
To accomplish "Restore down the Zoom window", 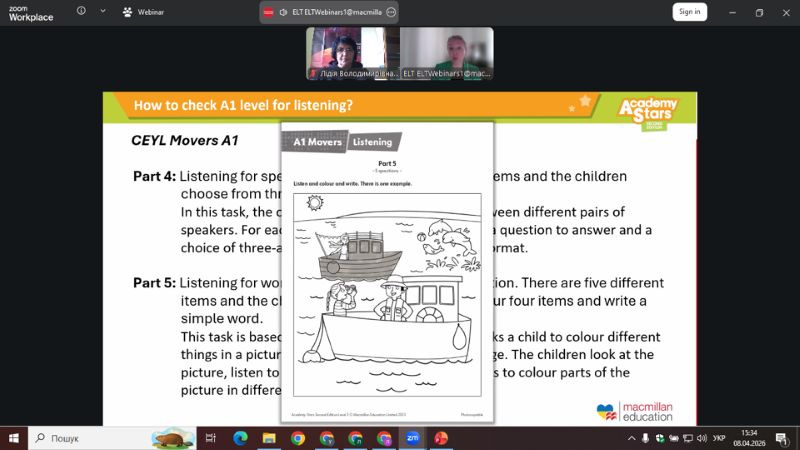I will [759, 12].
